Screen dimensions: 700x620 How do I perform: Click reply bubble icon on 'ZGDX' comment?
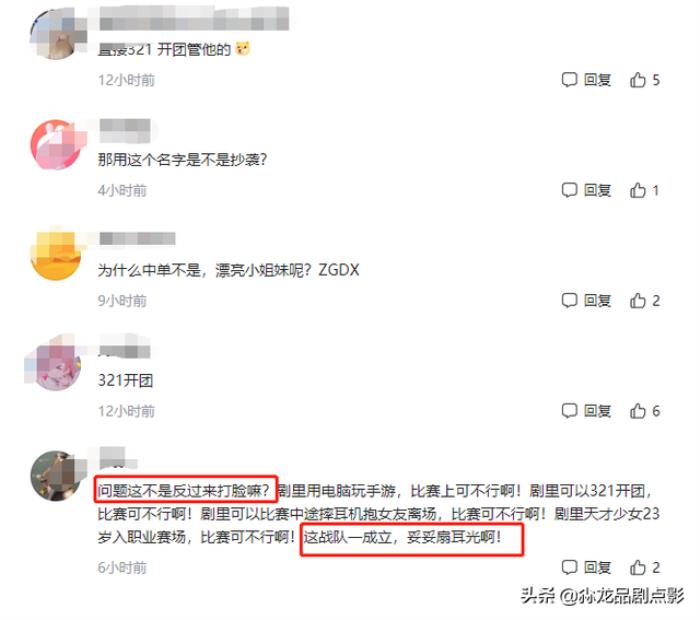(x=569, y=300)
